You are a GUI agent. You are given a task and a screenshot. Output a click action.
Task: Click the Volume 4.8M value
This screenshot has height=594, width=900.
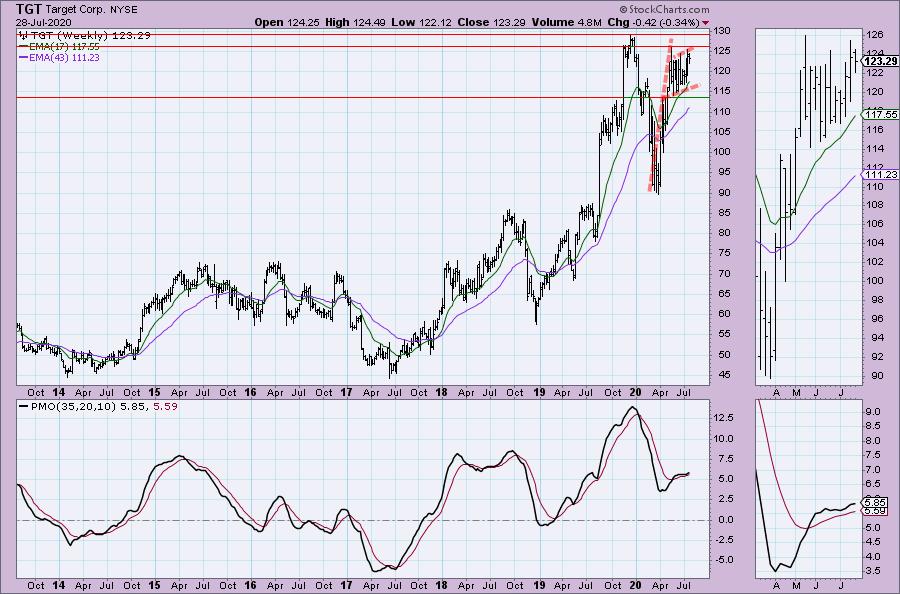[x=567, y=22]
